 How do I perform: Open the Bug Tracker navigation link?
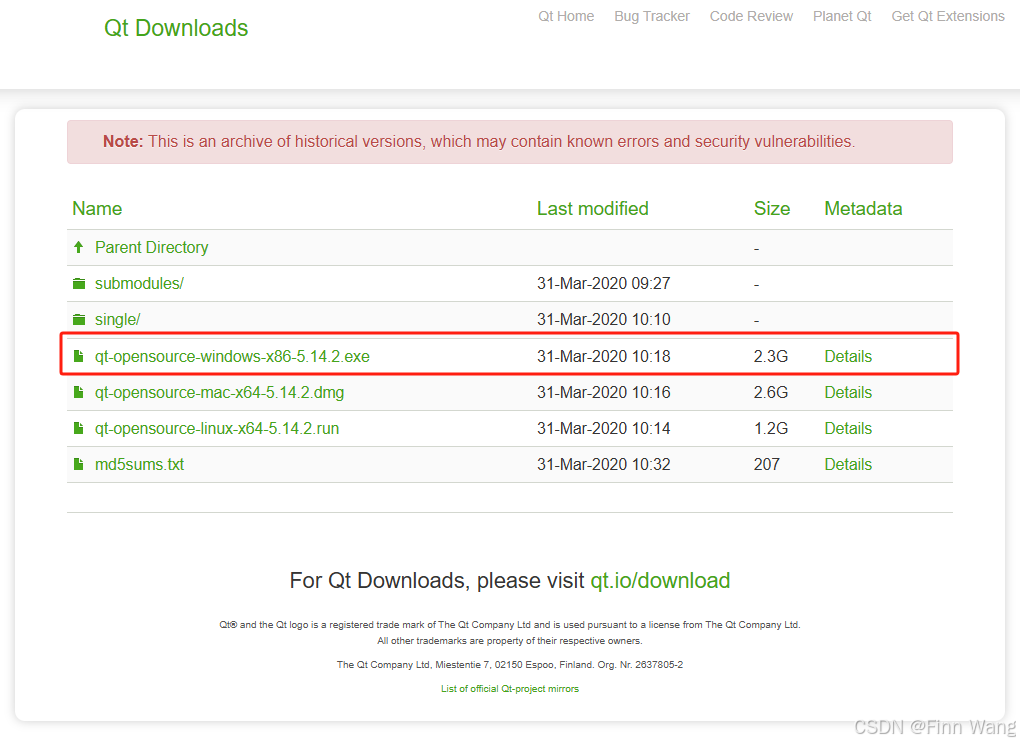point(652,16)
